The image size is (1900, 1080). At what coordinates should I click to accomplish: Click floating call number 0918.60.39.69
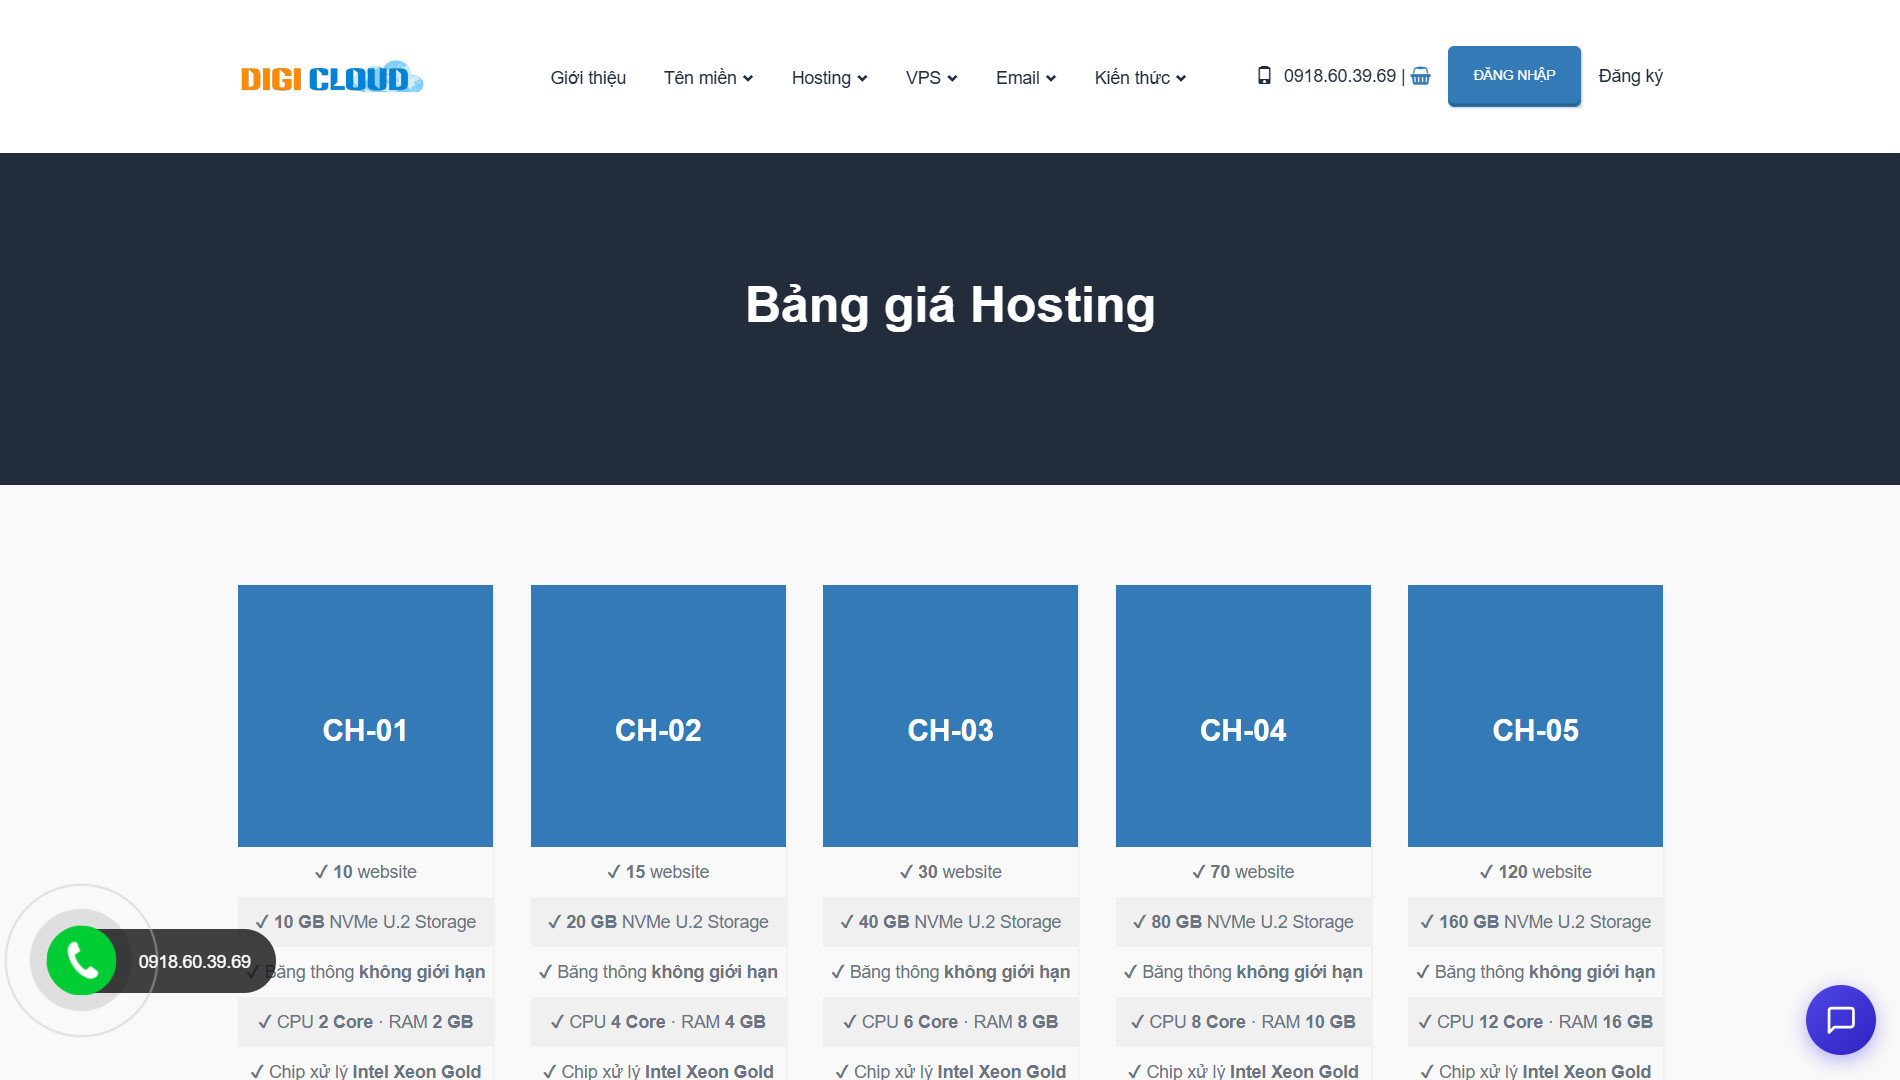pyautogui.click(x=194, y=961)
